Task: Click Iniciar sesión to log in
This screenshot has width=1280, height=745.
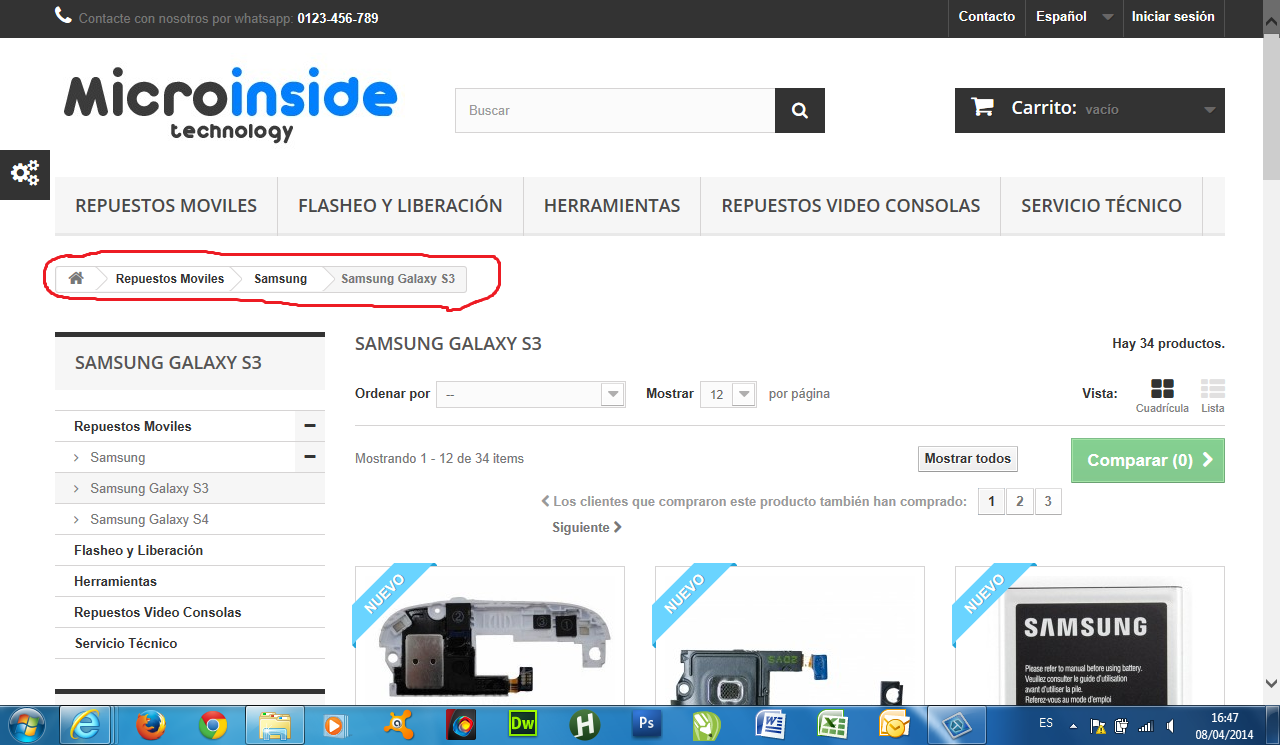Action: 1173,17
